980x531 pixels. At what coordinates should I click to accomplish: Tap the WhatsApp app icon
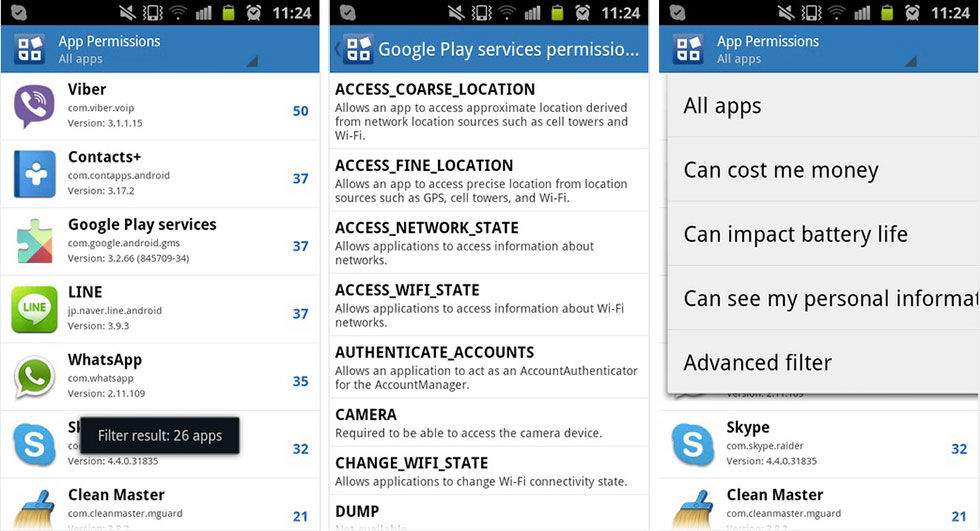point(34,377)
